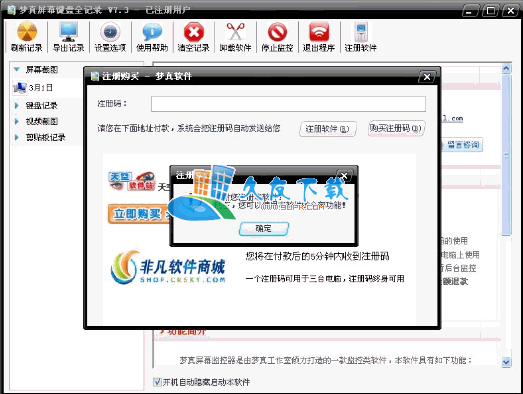Click the 购买注册码 (B) button
The image size is (523, 394).
[x=396, y=128]
